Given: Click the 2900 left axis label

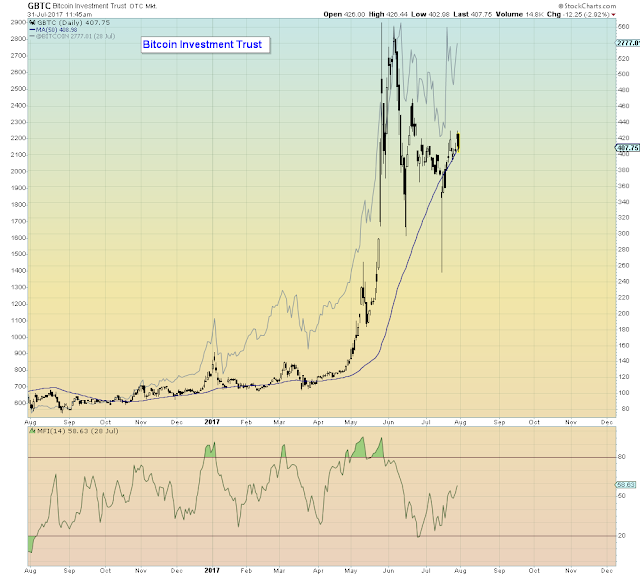Looking at the screenshot, I should [18, 22].
